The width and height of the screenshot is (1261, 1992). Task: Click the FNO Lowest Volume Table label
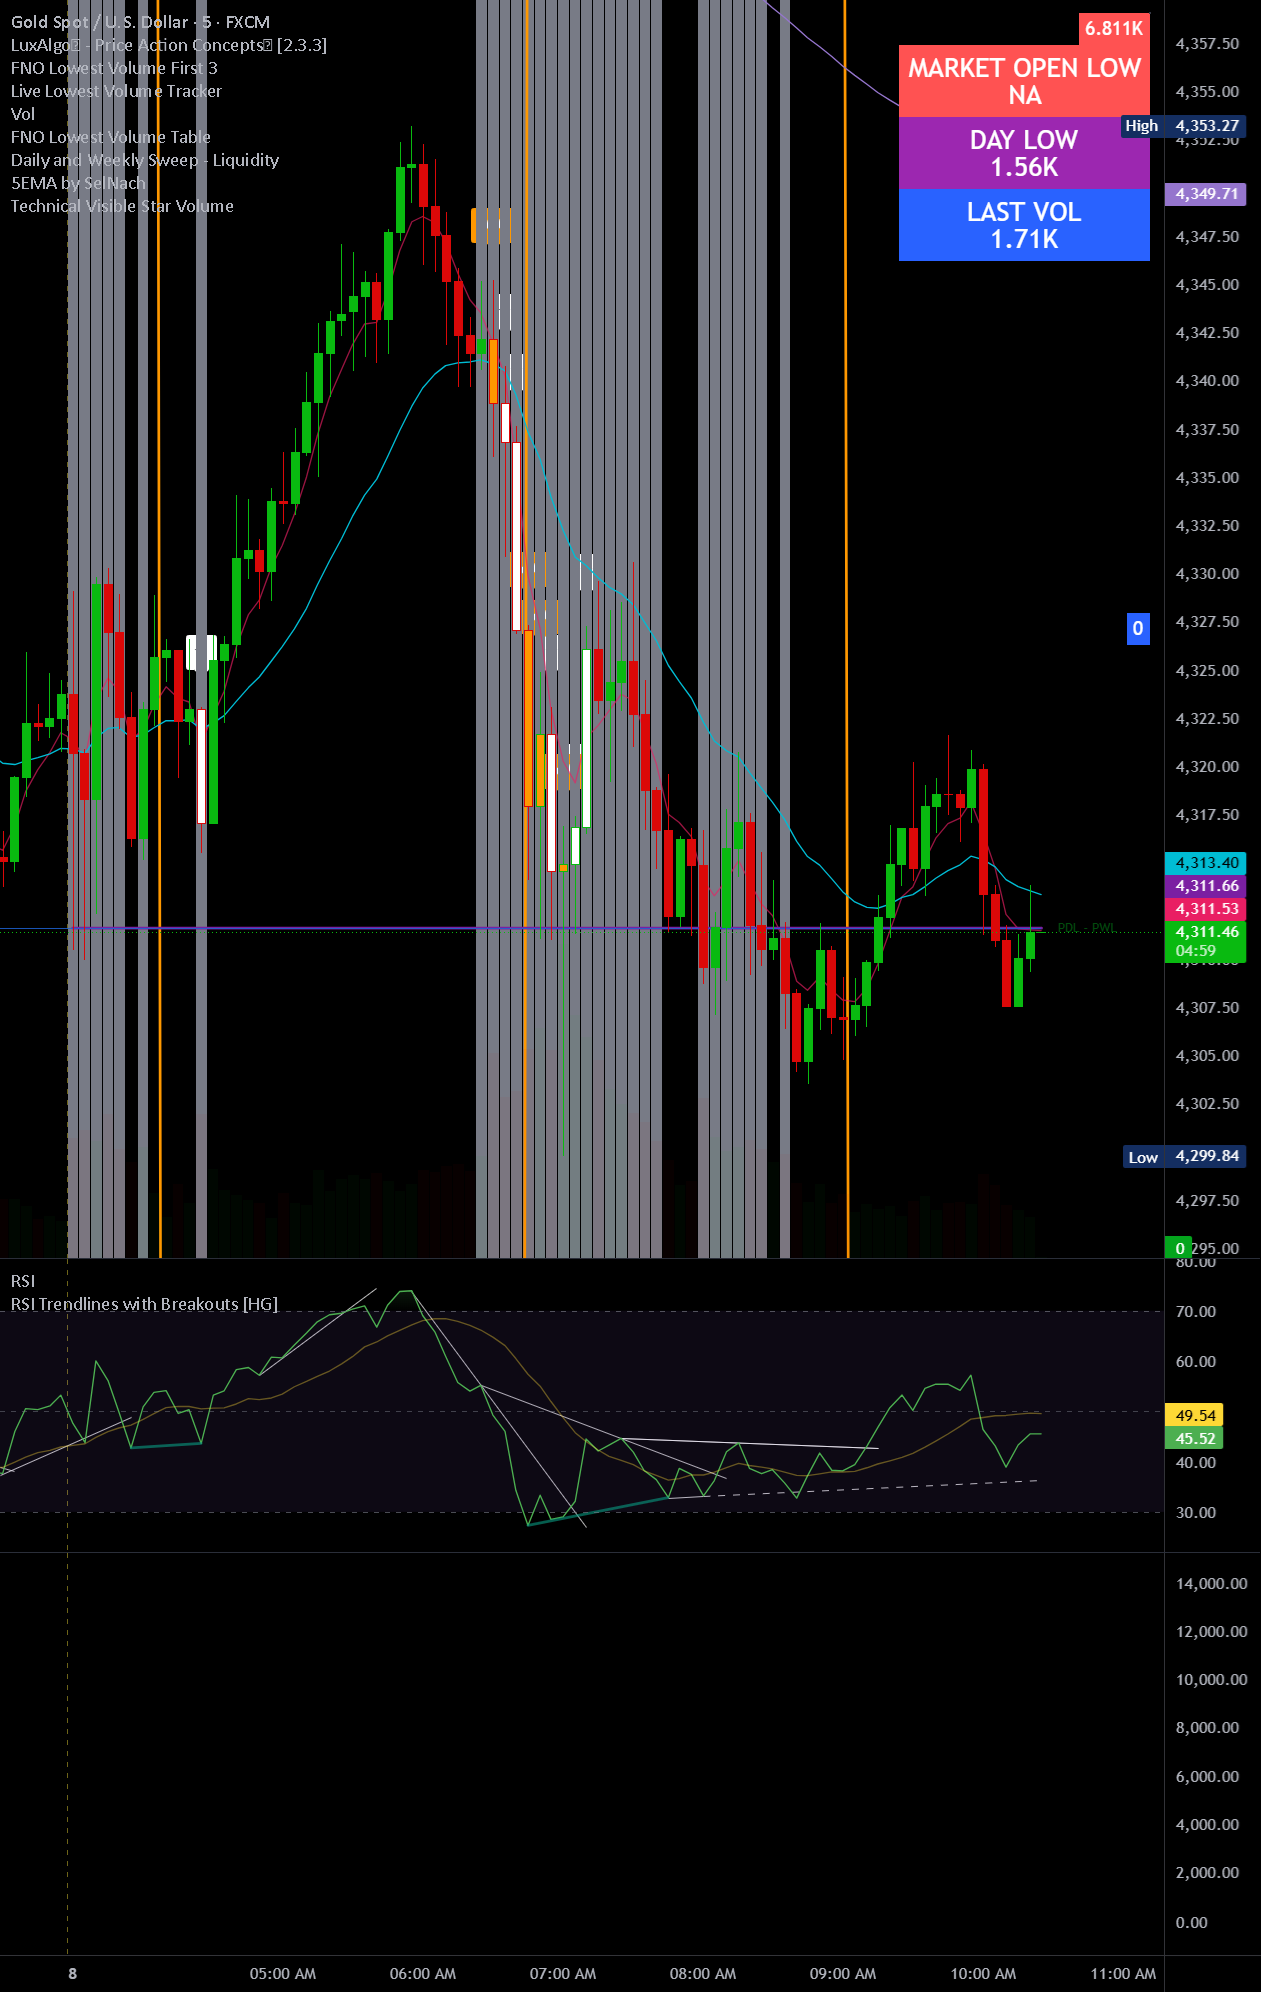[110, 137]
